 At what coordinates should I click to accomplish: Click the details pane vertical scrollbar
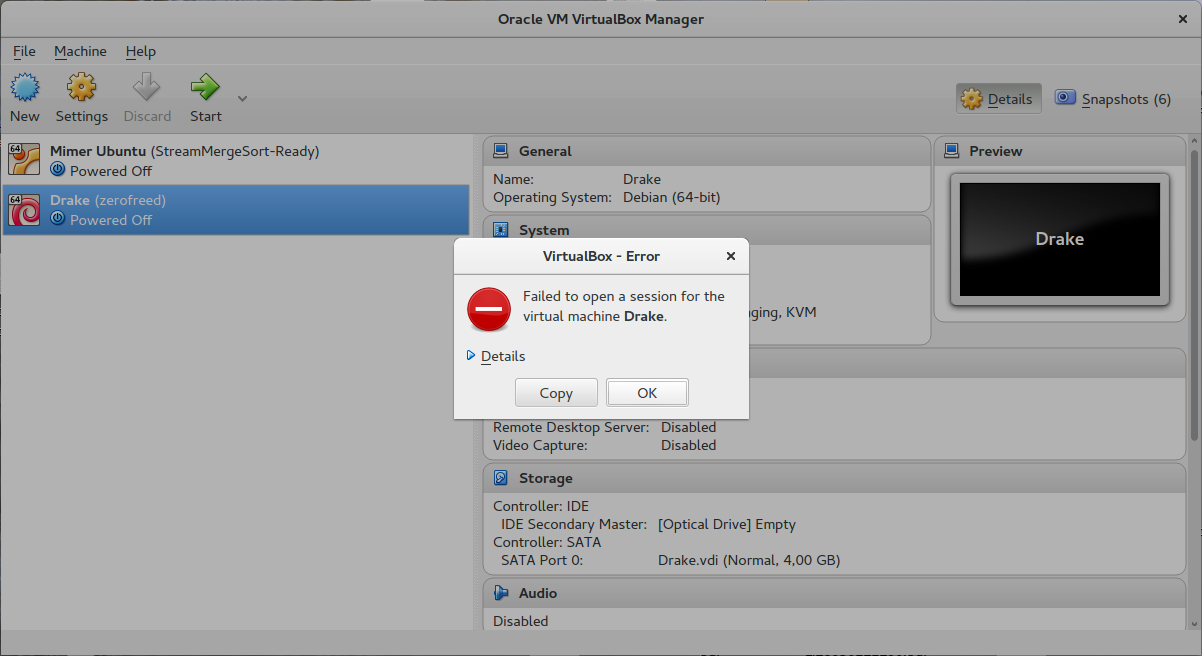(1195, 295)
